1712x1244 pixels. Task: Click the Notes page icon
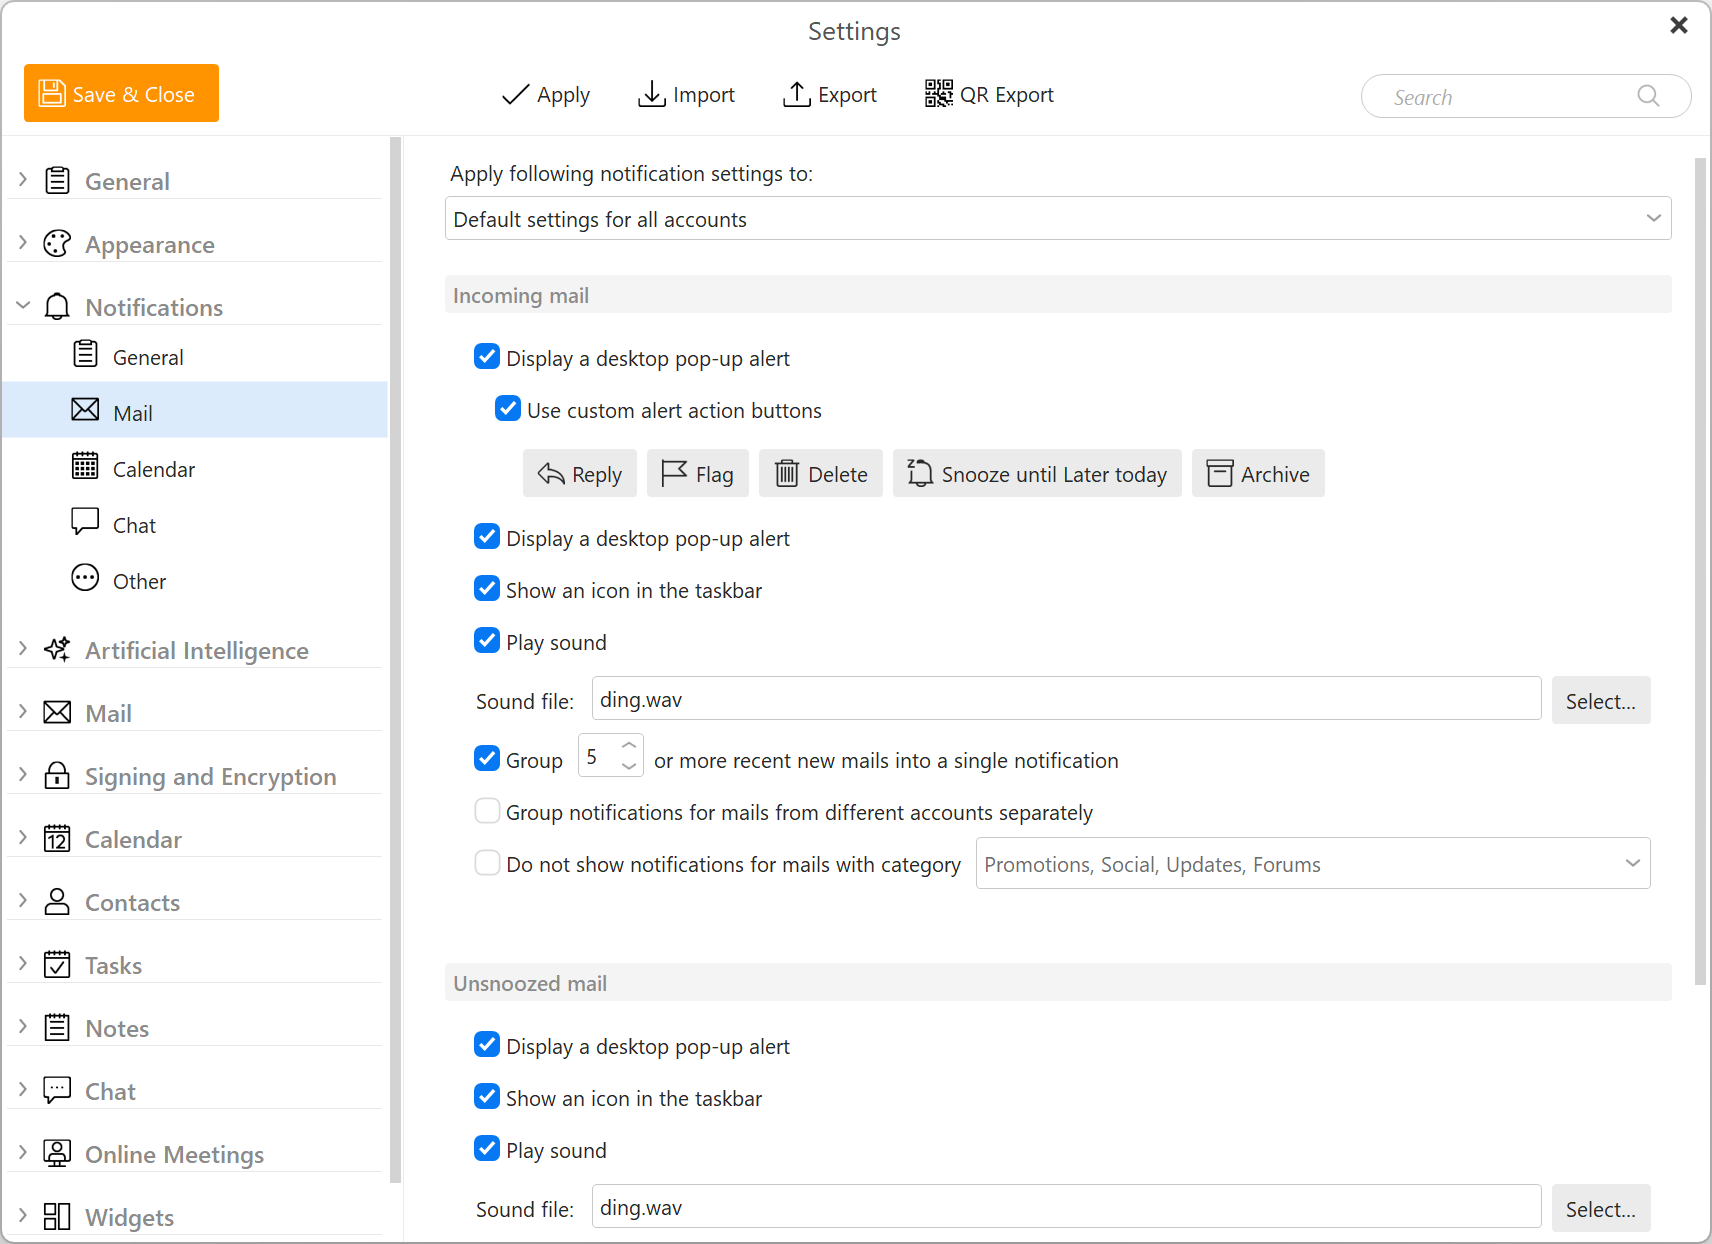(x=58, y=1028)
